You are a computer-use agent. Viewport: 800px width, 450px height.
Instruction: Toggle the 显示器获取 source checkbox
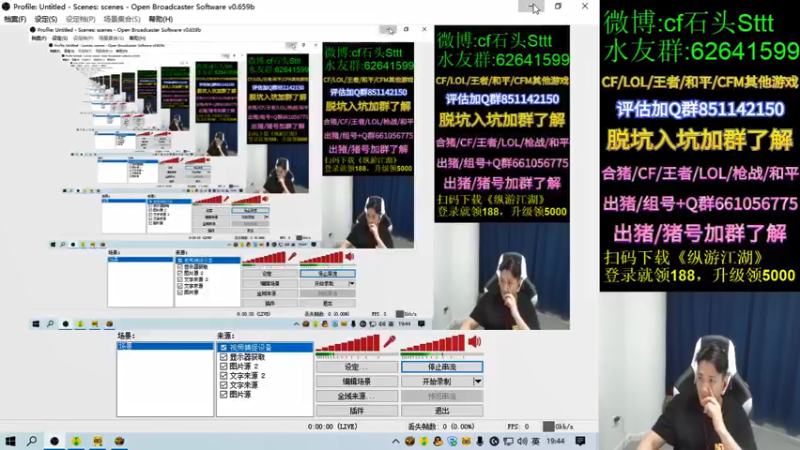[x=223, y=357]
